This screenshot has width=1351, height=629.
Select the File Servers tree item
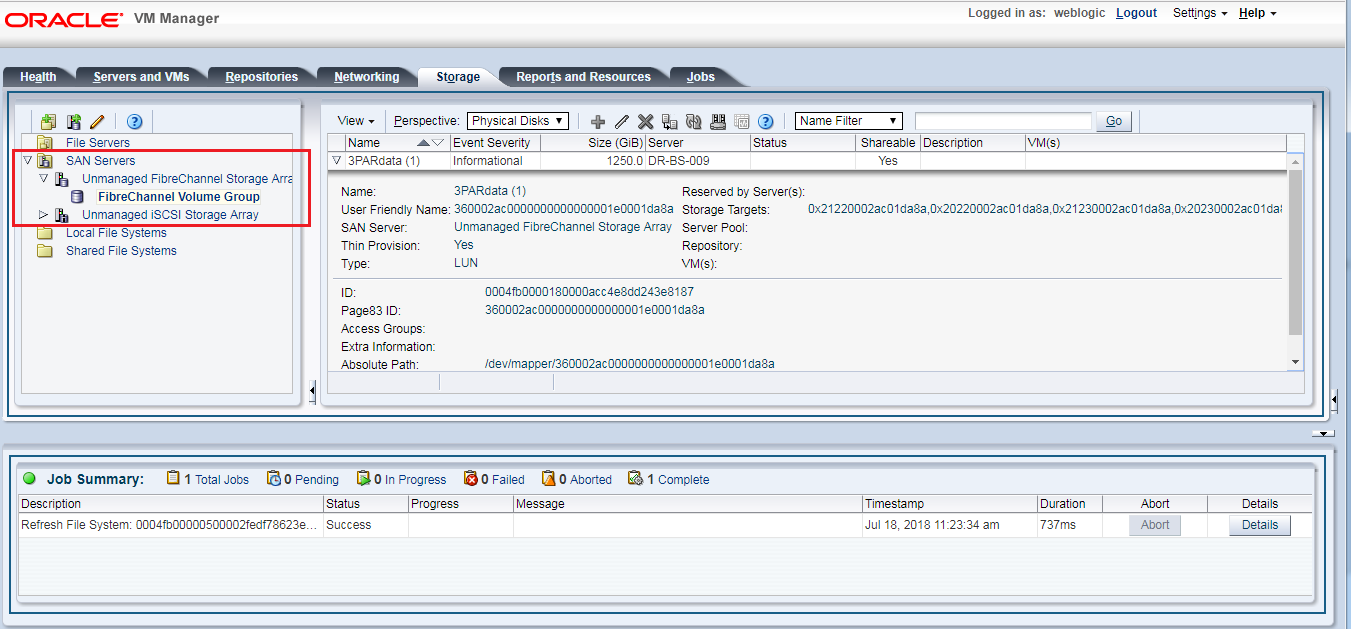pos(98,143)
